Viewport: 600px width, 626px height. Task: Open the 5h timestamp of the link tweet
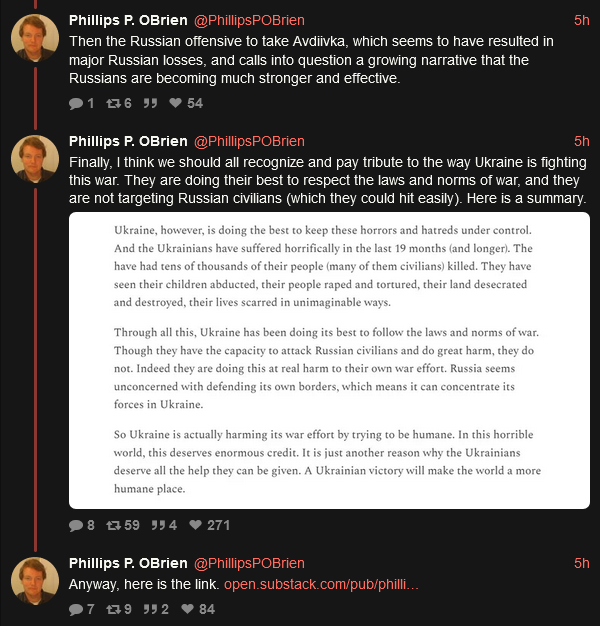(582, 564)
